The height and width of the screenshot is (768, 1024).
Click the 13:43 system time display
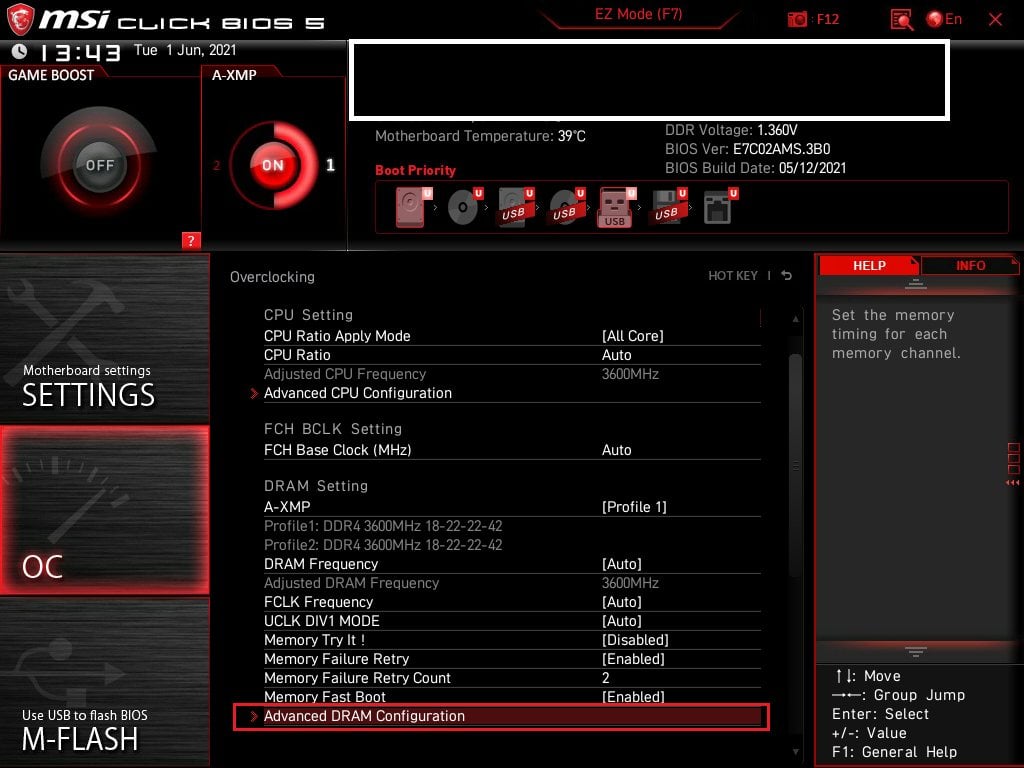[80, 52]
